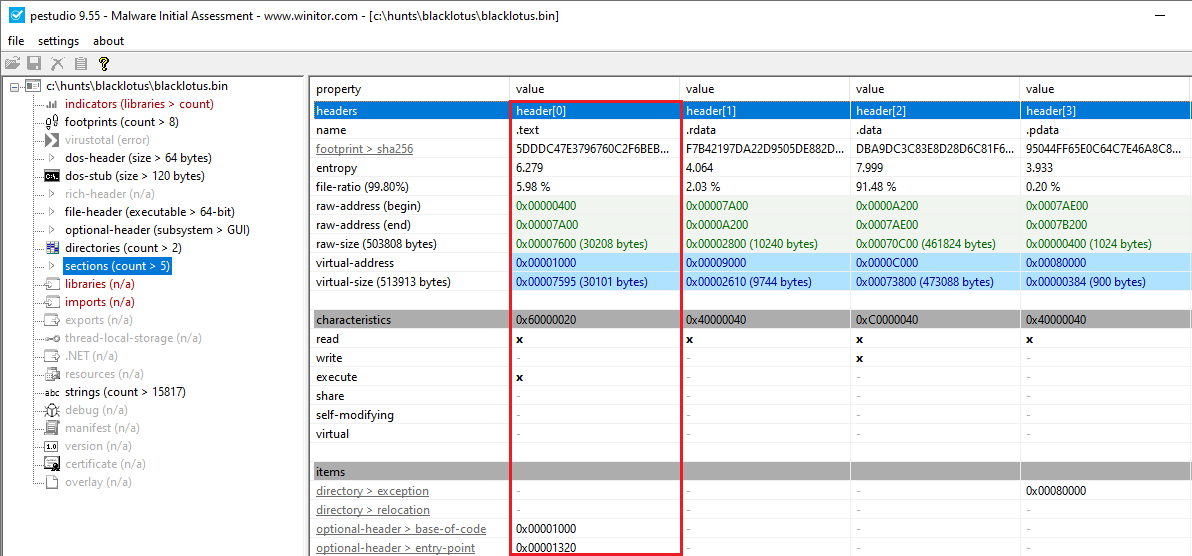Click the save floppy disk toolbar icon
The width and height of the screenshot is (1192, 556).
(x=33, y=63)
